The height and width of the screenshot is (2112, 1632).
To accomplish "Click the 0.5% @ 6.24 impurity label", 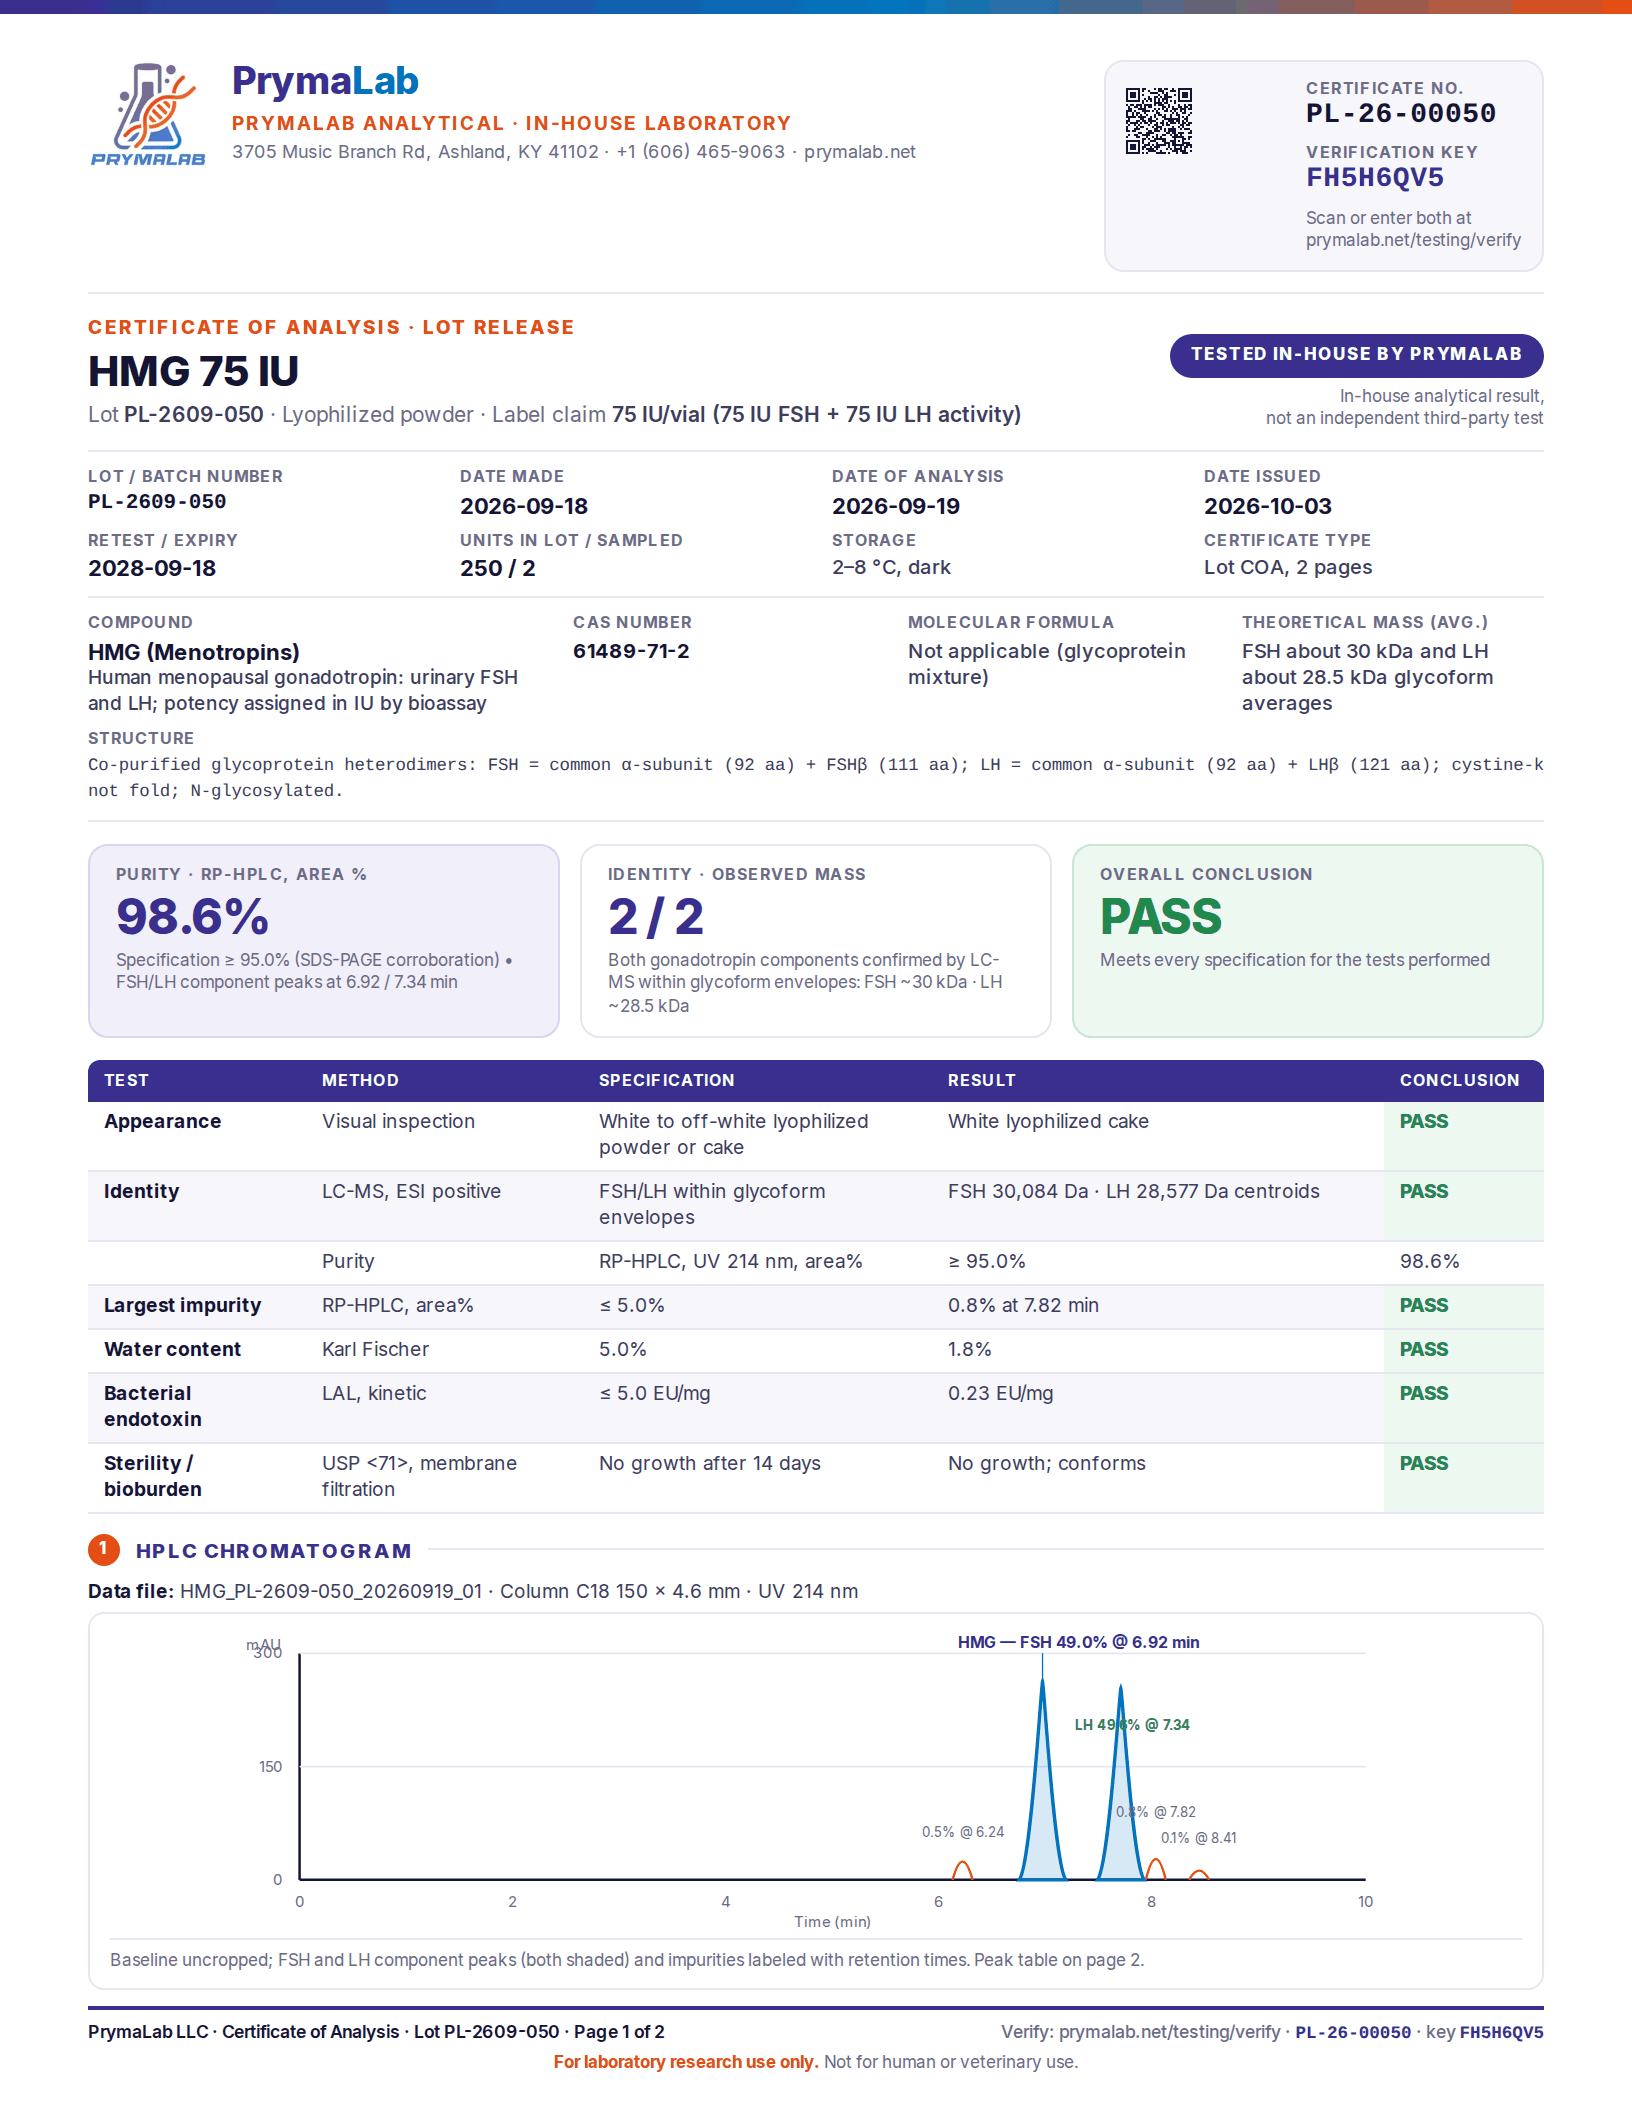I will click(963, 1832).
